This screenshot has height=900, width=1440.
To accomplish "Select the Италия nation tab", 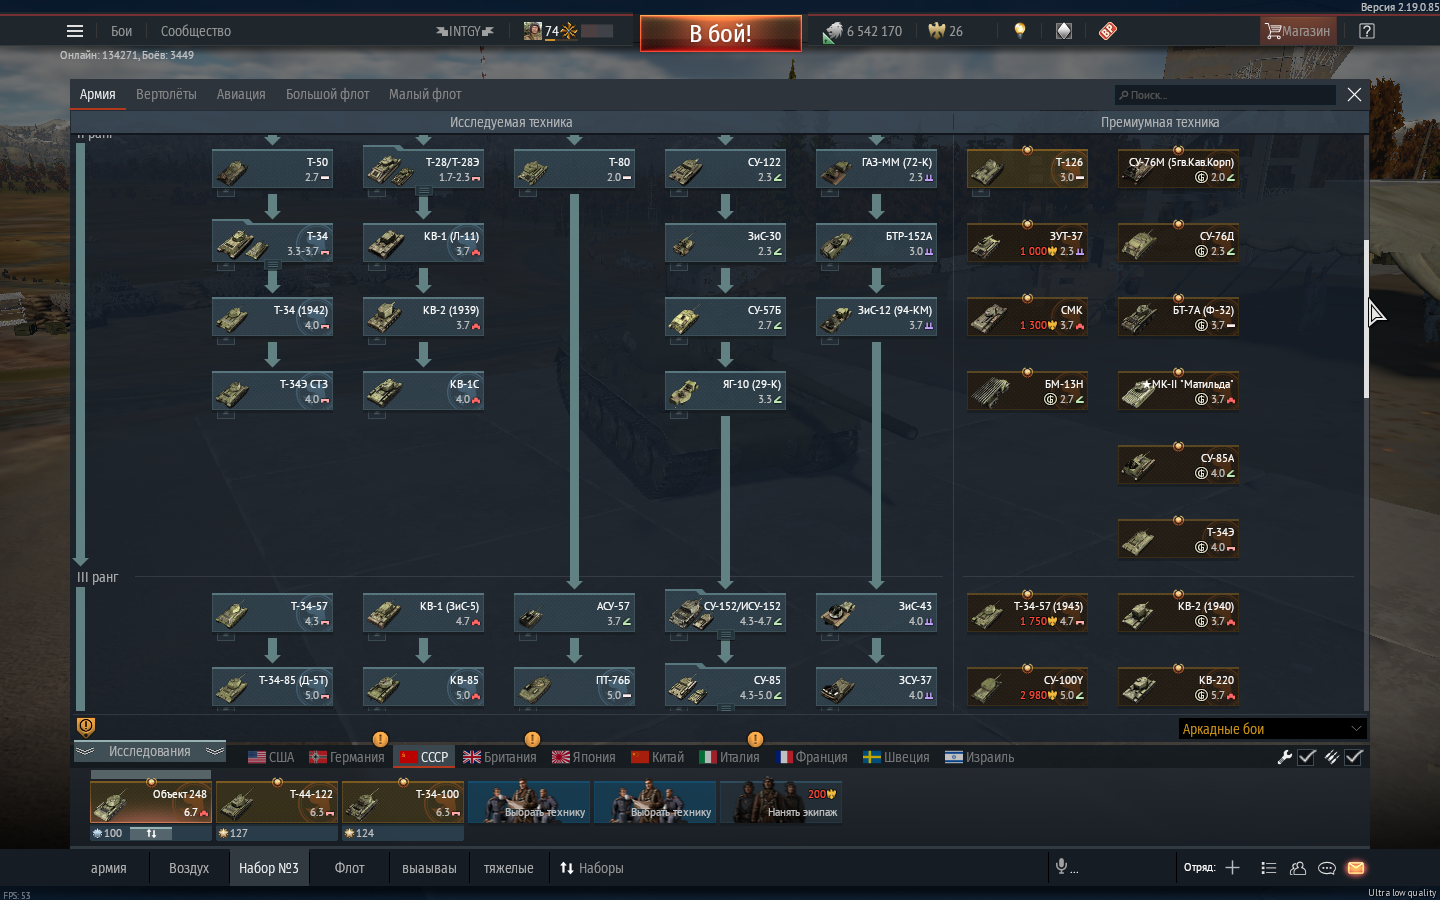I will click(730, 757).
